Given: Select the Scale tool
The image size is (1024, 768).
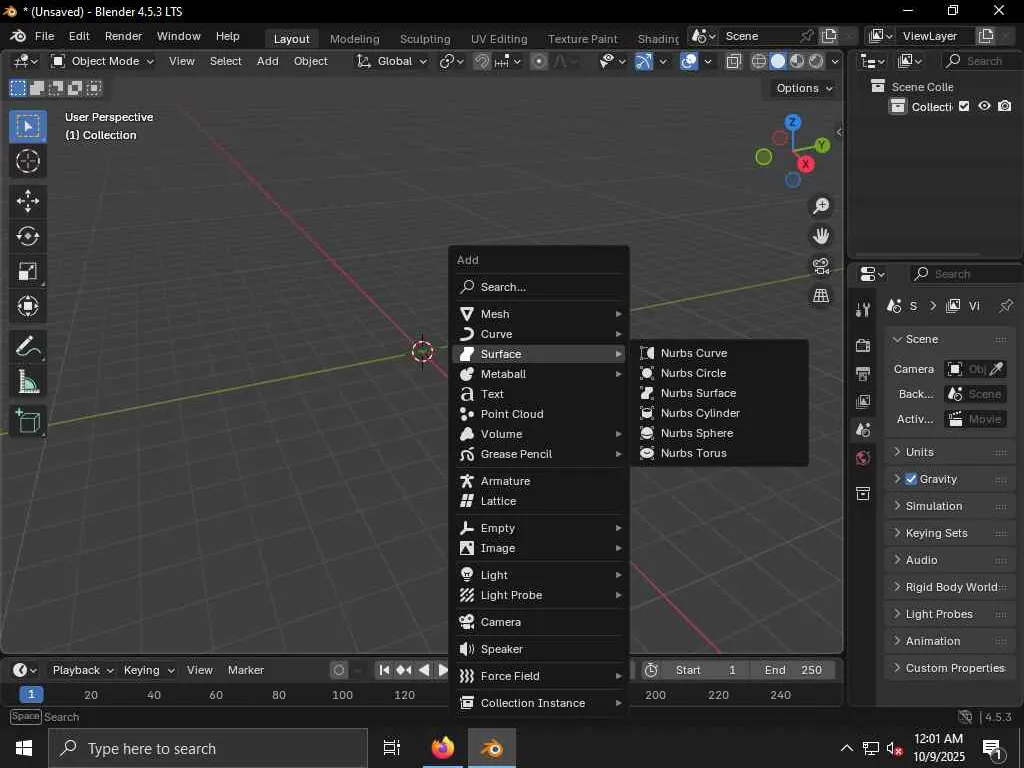Looking at the screenshot, I should coord(27,271).
